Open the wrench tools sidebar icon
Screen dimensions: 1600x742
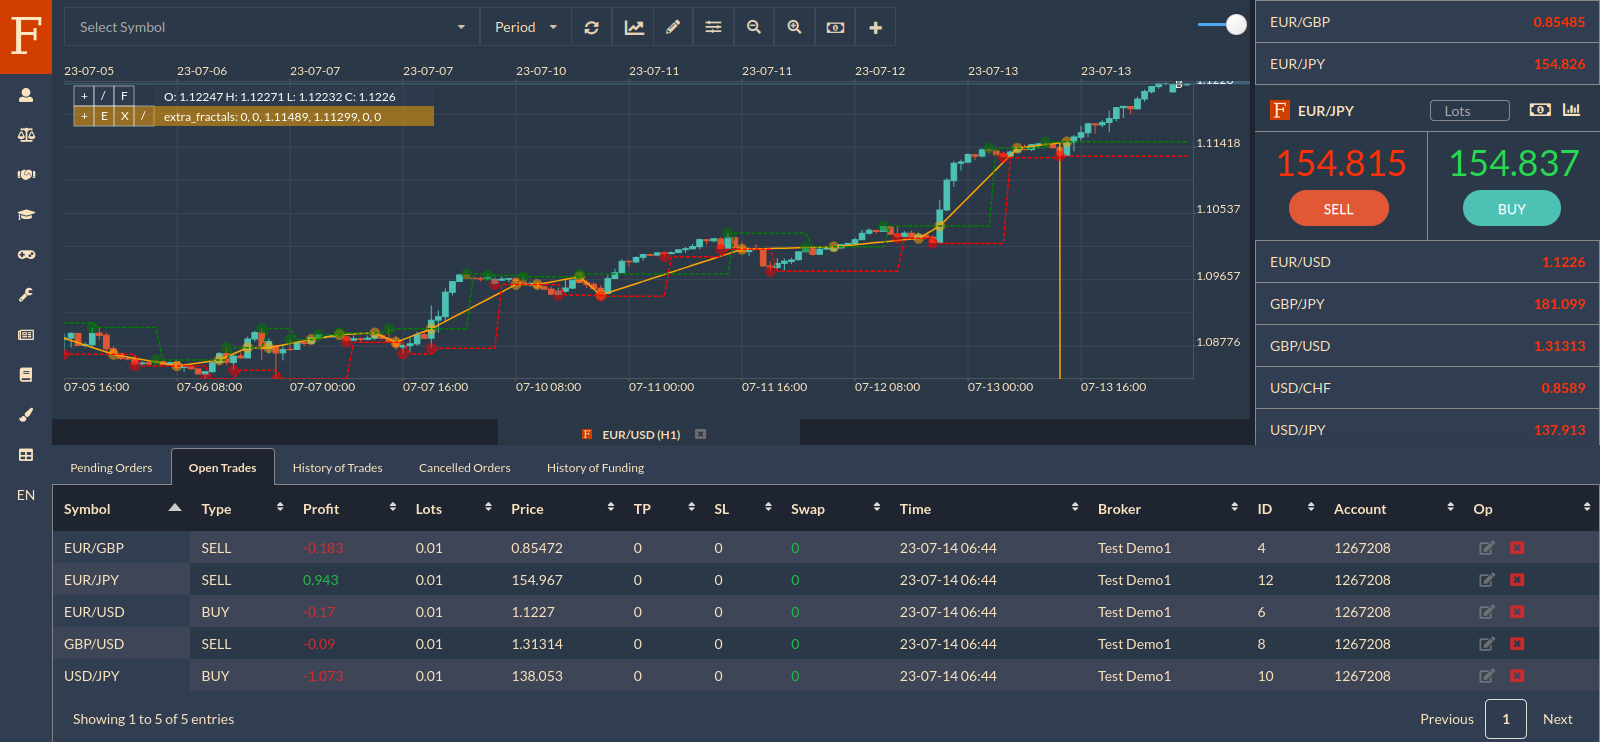pos(26,295)
